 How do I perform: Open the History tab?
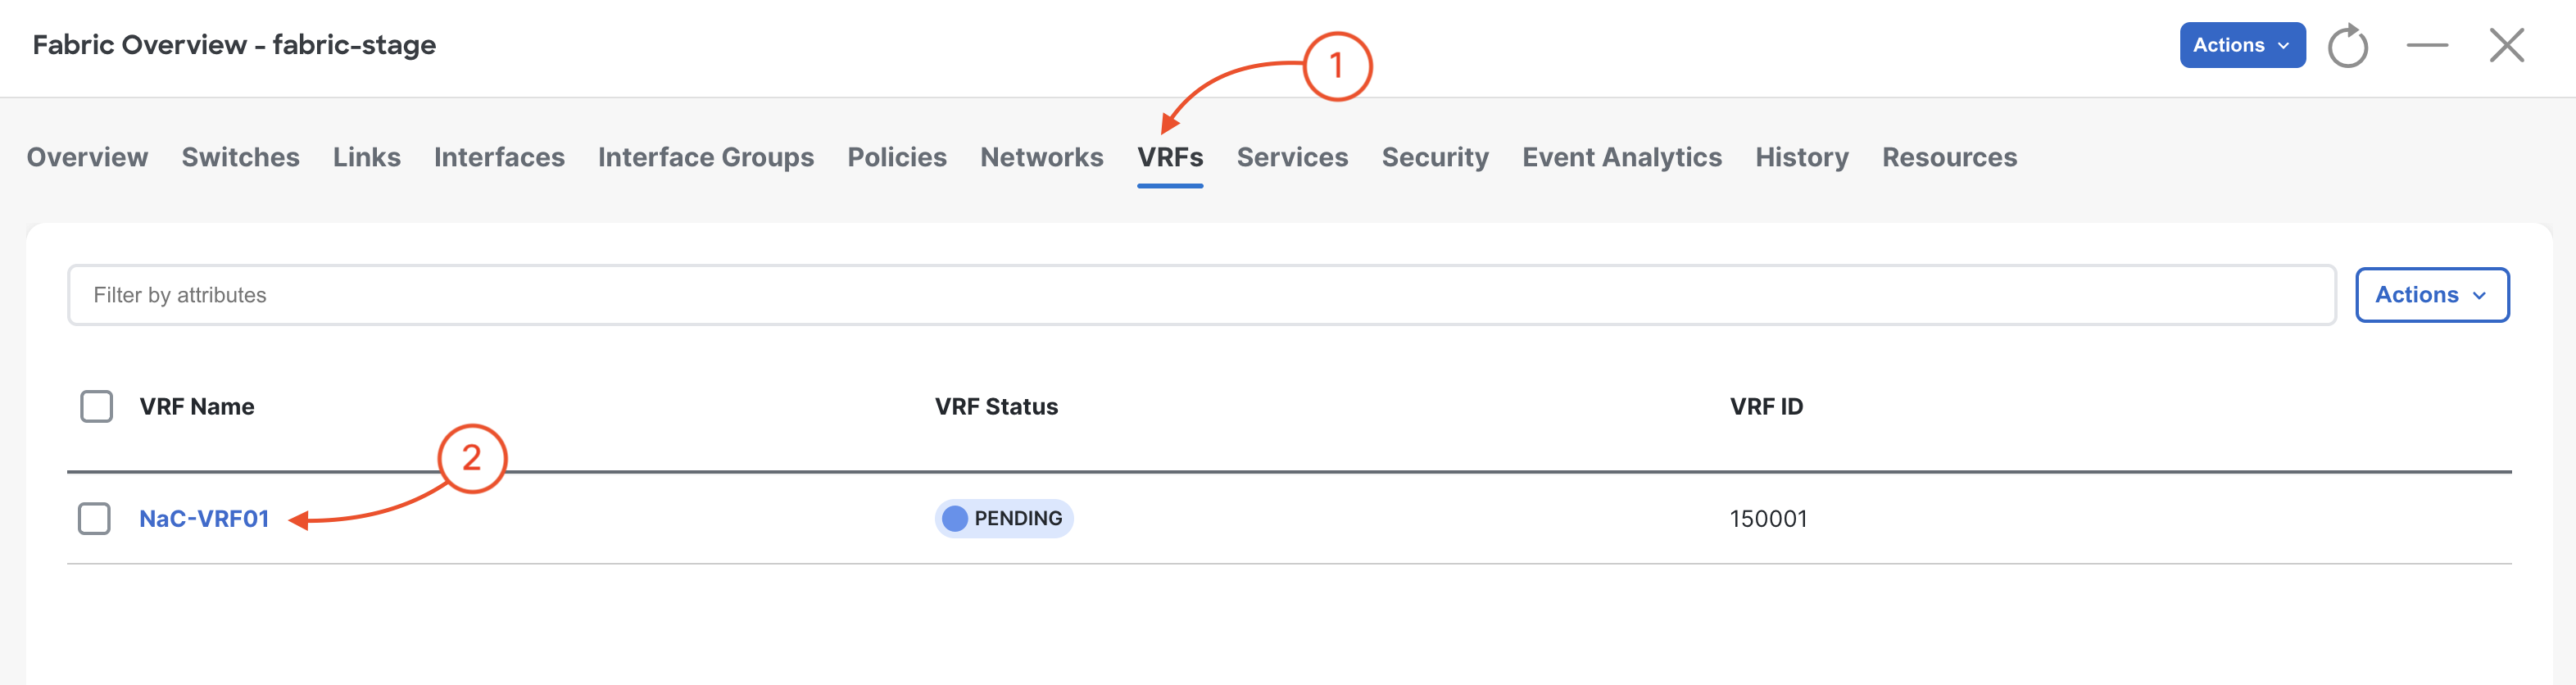pyautogui.click(x=1801, y=157)
